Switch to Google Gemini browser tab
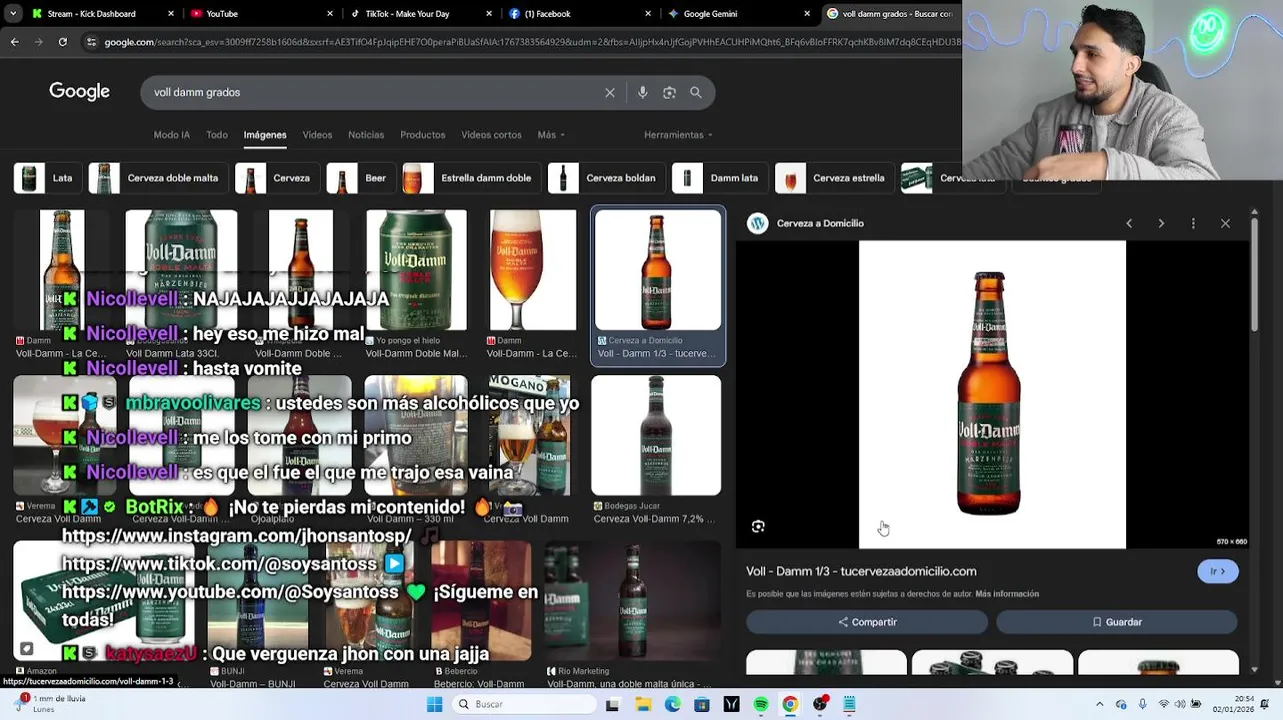 (738, 14)
